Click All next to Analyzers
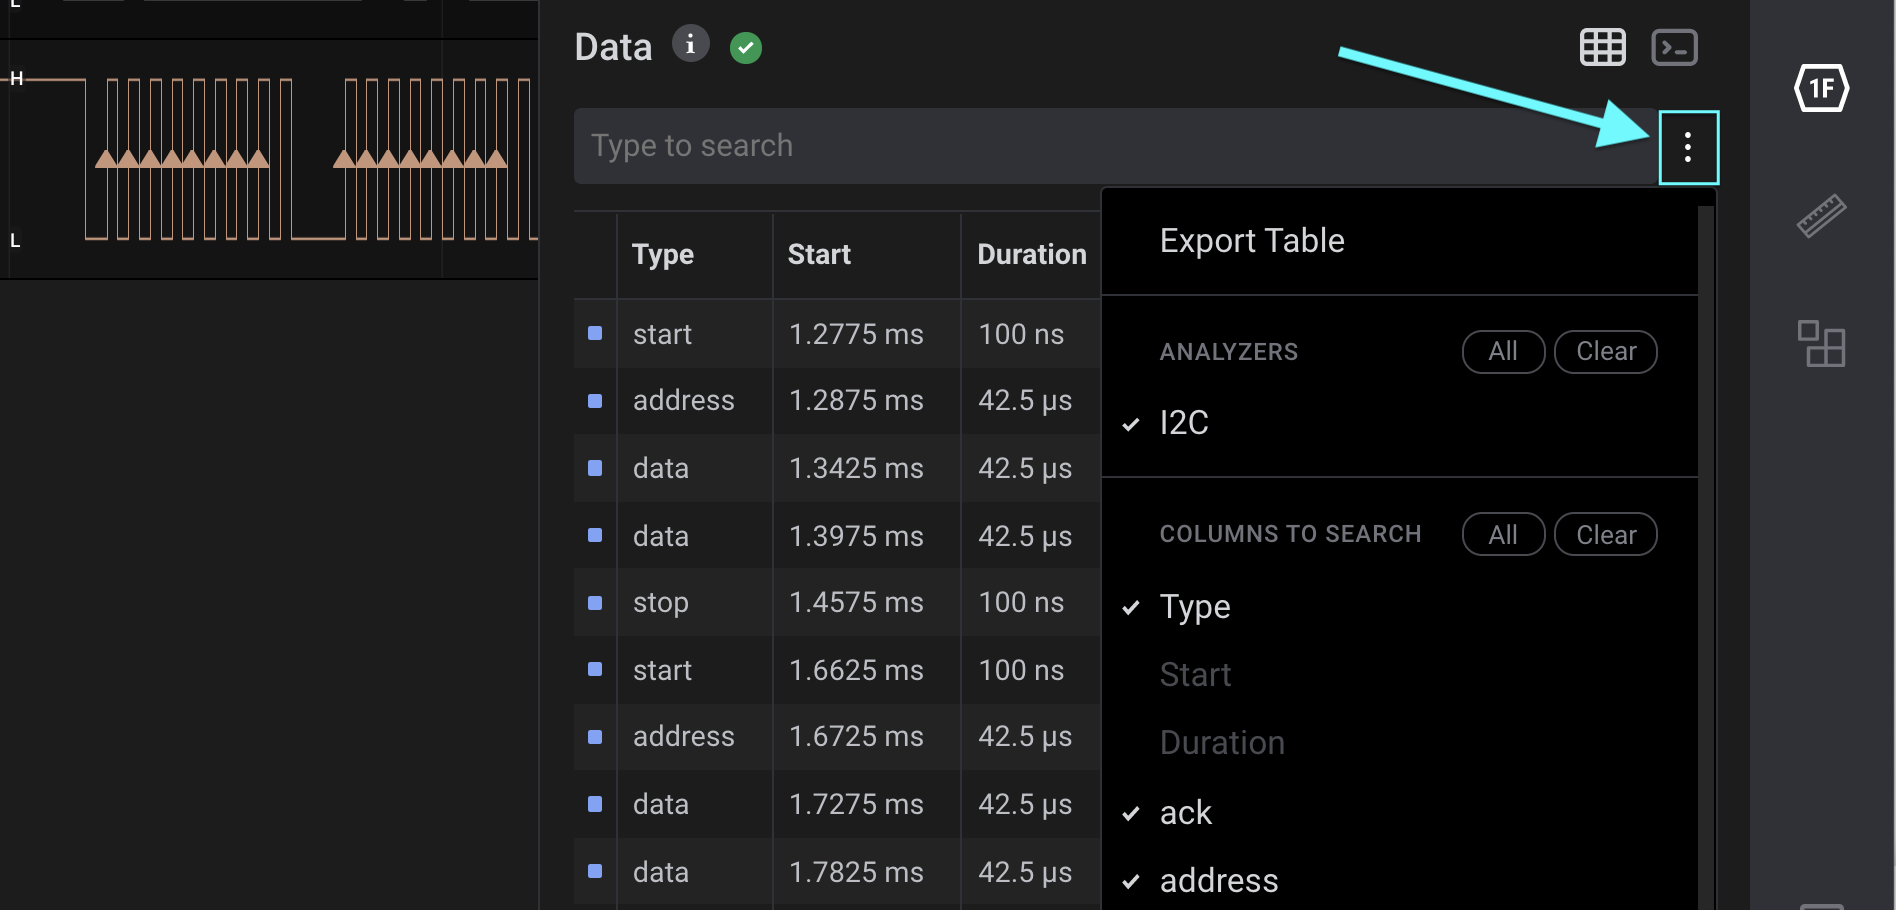 1502,351
